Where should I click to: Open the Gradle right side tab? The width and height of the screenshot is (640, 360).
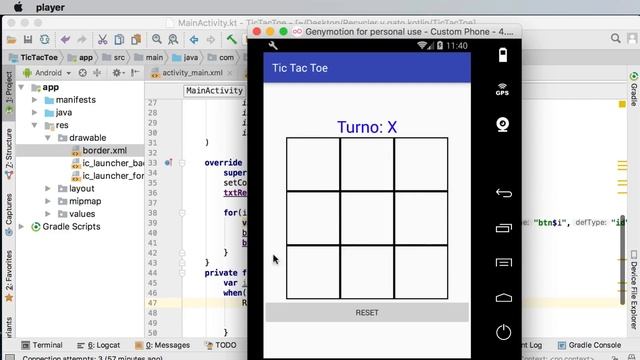[633, 89]
